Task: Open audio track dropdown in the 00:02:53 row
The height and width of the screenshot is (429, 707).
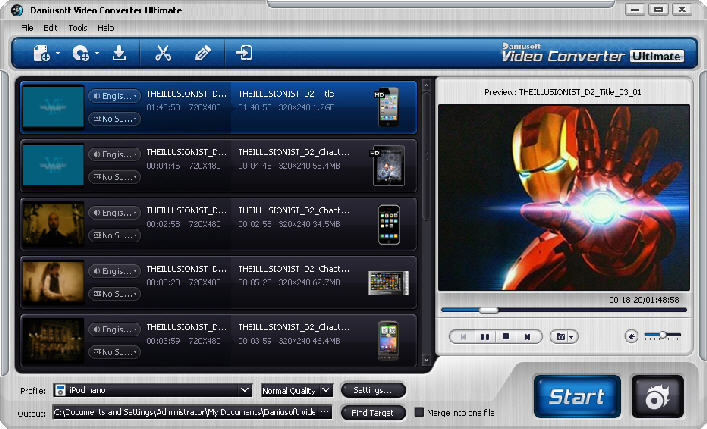Action: [114, 212]
